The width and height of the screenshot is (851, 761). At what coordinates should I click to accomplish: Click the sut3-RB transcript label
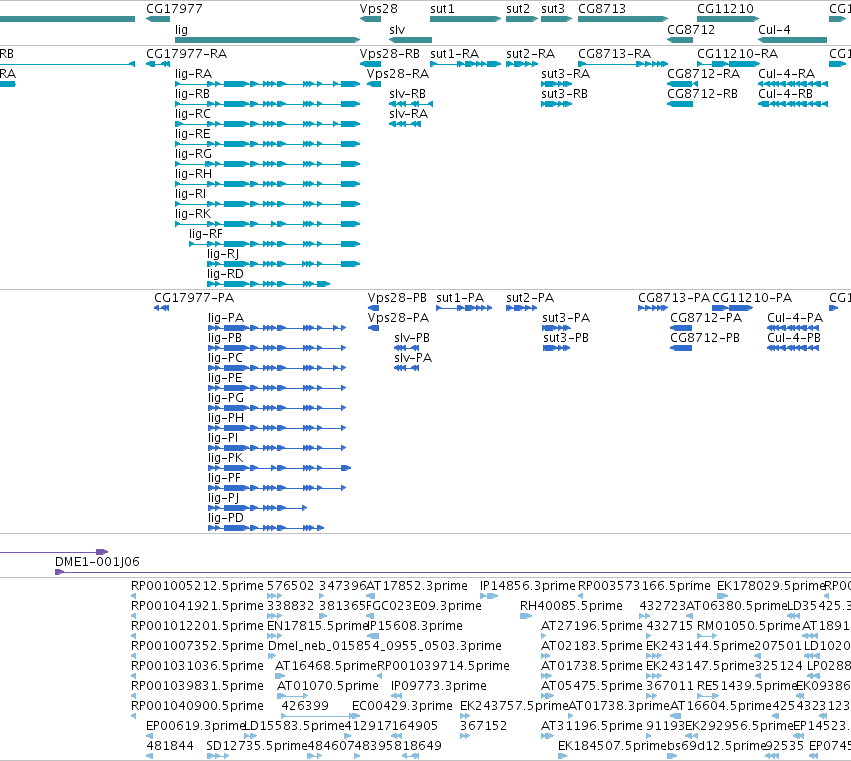click(x=564, y=94)
